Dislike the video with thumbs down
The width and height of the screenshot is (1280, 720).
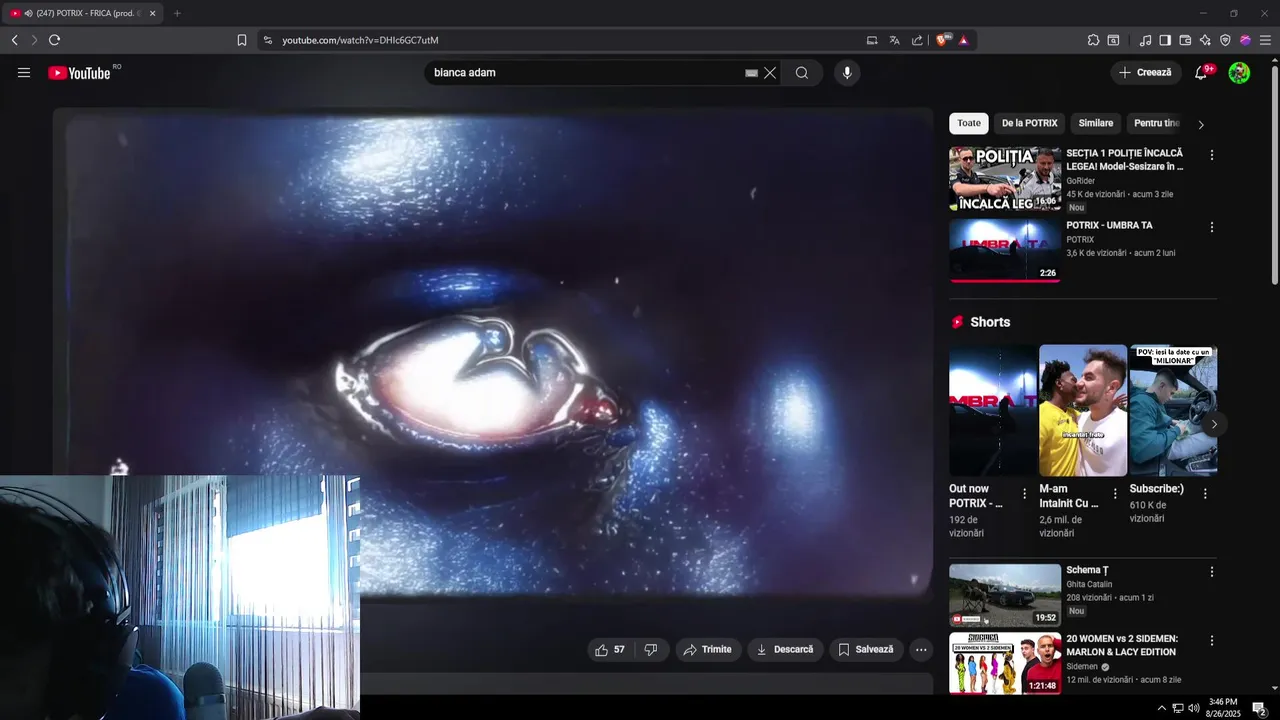pos(651,650)
